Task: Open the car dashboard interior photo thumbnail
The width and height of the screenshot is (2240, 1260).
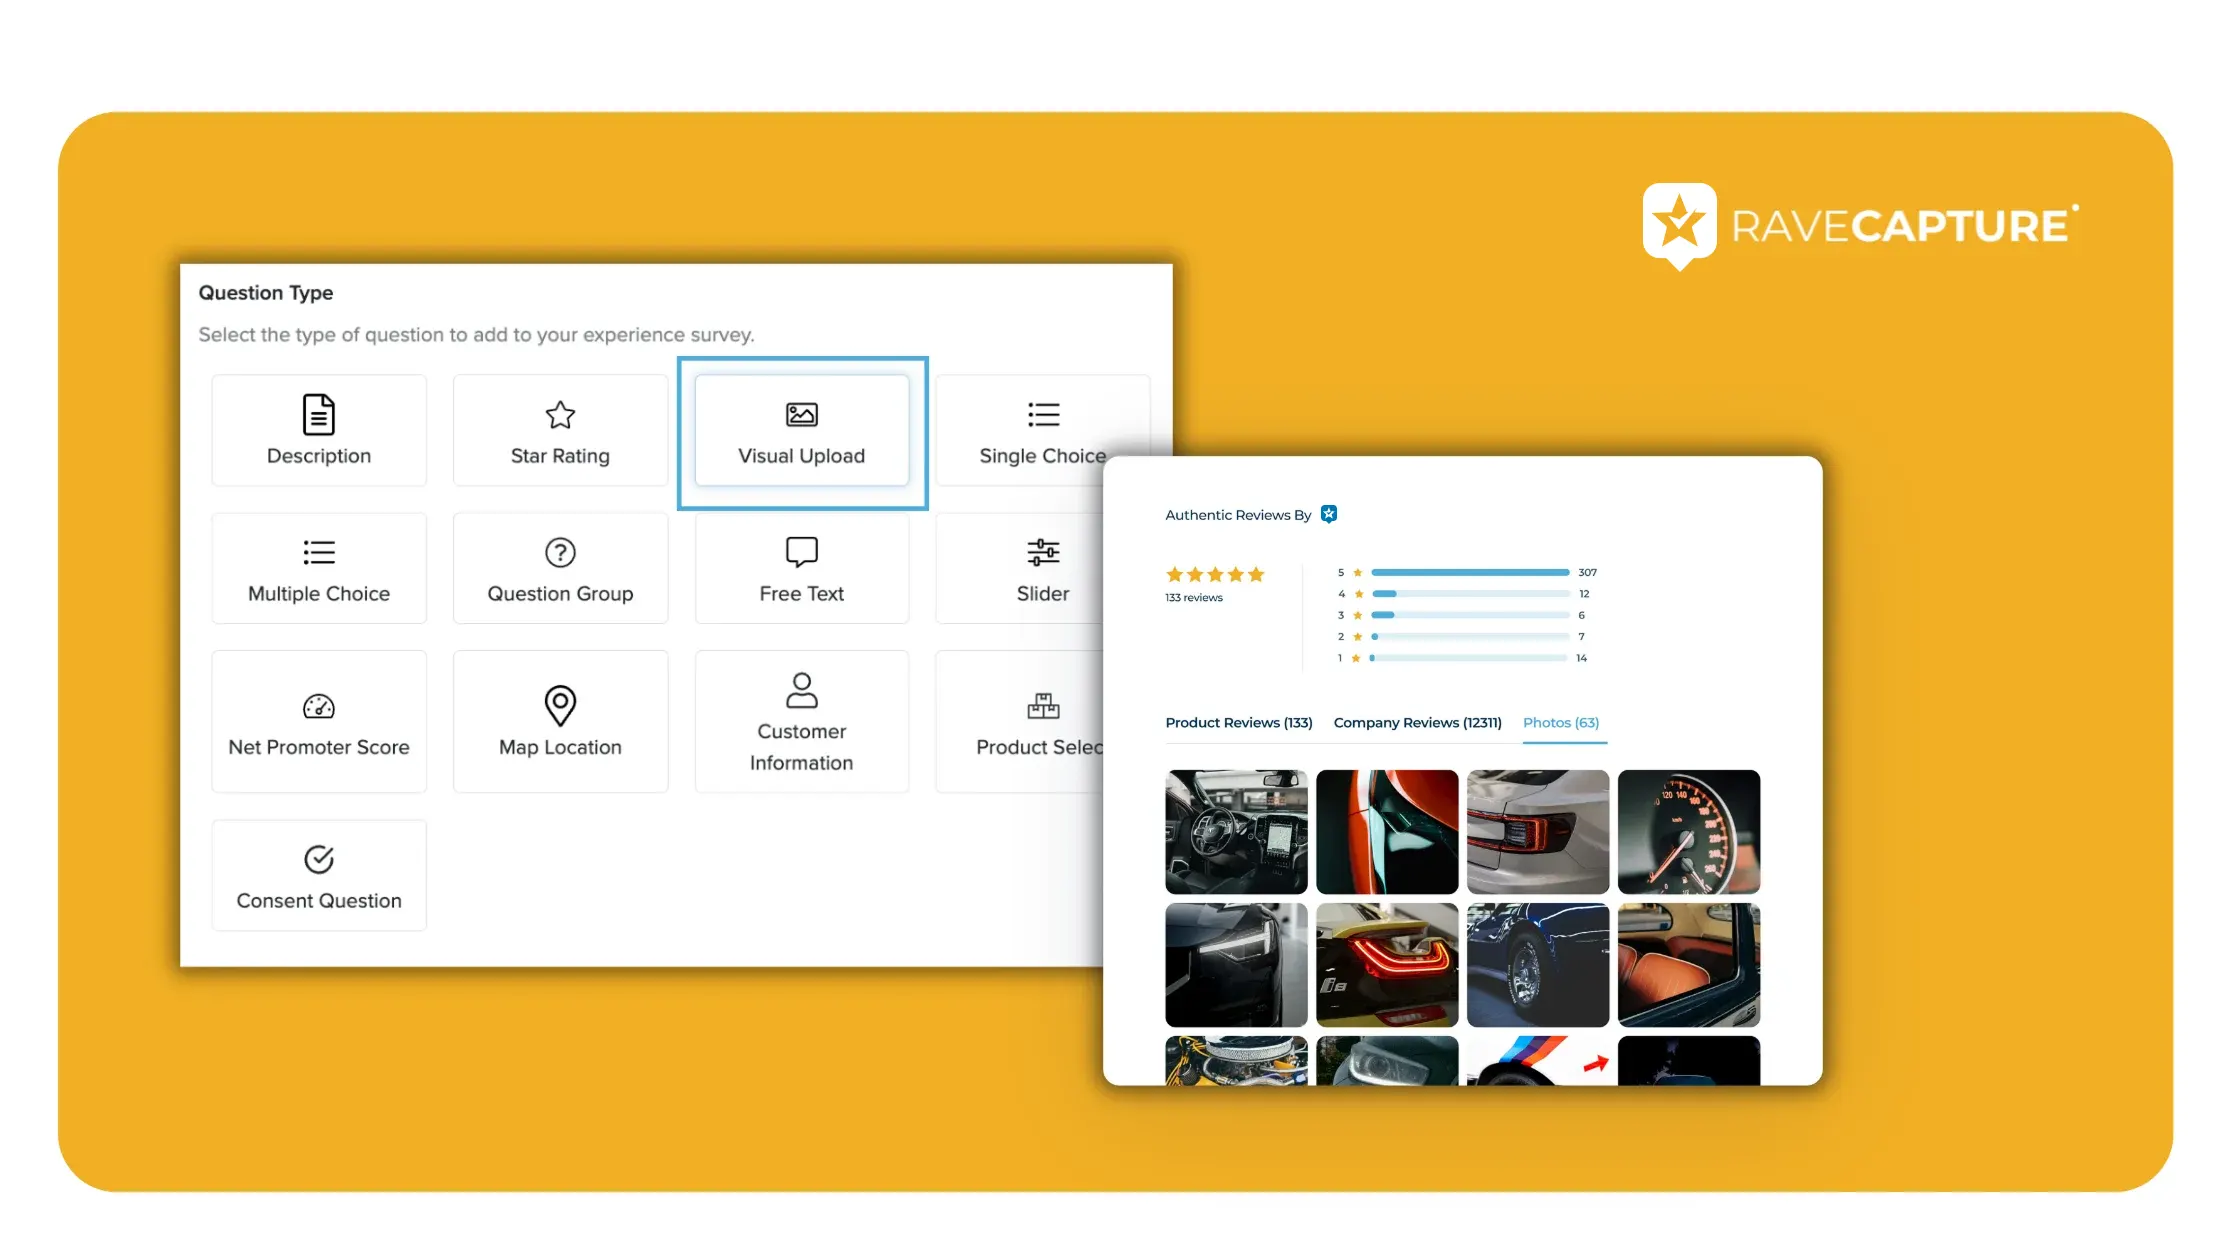Action: 1236,832
